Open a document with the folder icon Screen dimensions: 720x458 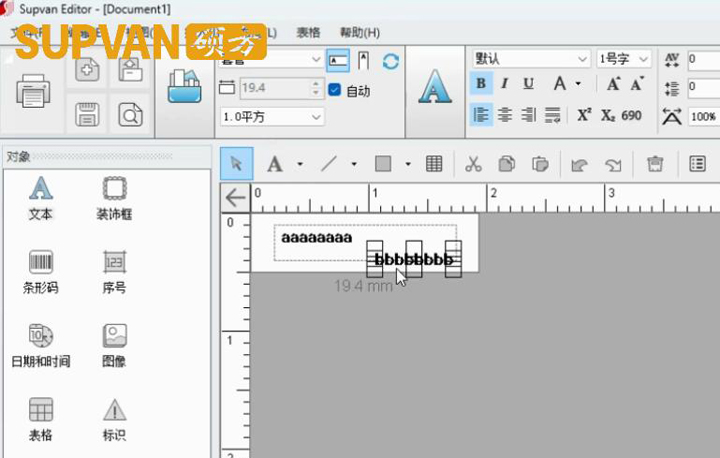click(x=130, y=69)
